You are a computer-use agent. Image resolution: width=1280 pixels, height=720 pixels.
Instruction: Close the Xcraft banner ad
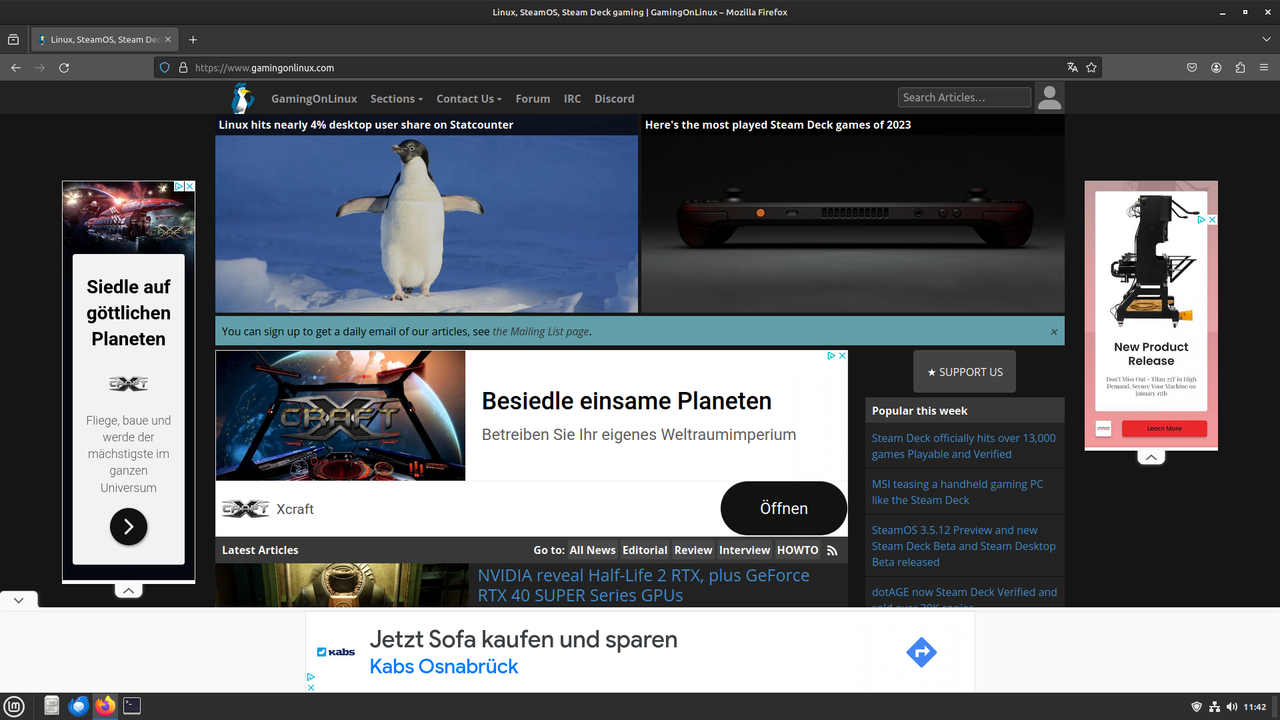coord(842,356)
